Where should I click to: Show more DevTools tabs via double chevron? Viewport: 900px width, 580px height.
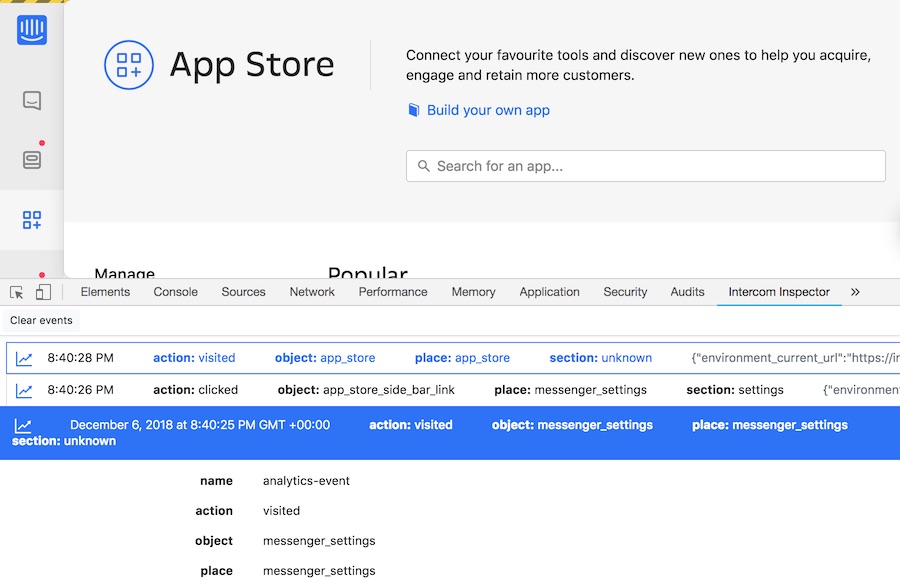tap(855, 292)
